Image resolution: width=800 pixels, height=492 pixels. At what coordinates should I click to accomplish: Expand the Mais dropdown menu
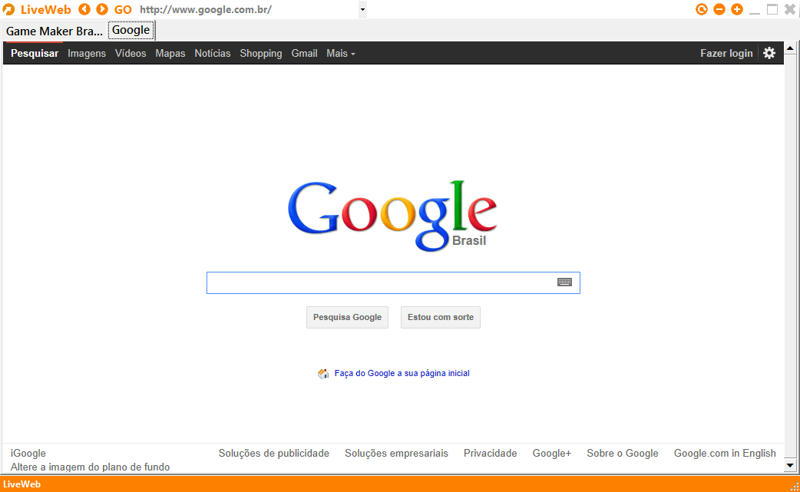[340, 53]
